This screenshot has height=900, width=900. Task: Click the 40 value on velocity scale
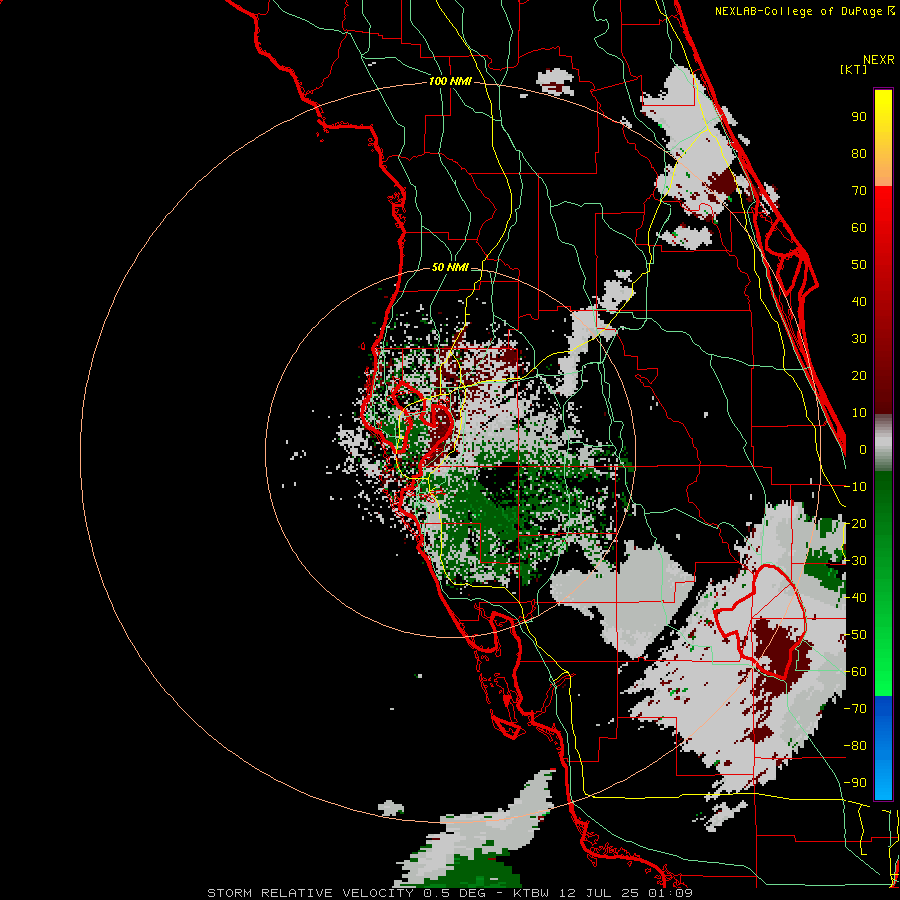point(859,302)
